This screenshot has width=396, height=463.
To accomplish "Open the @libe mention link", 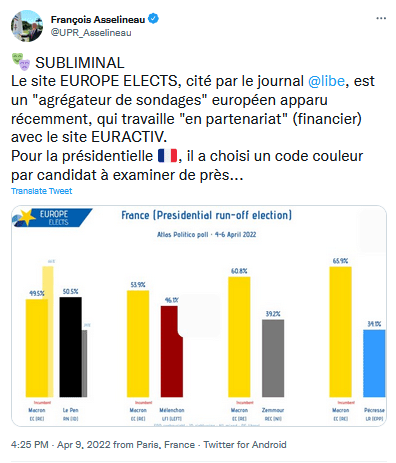I will (326, 81).
